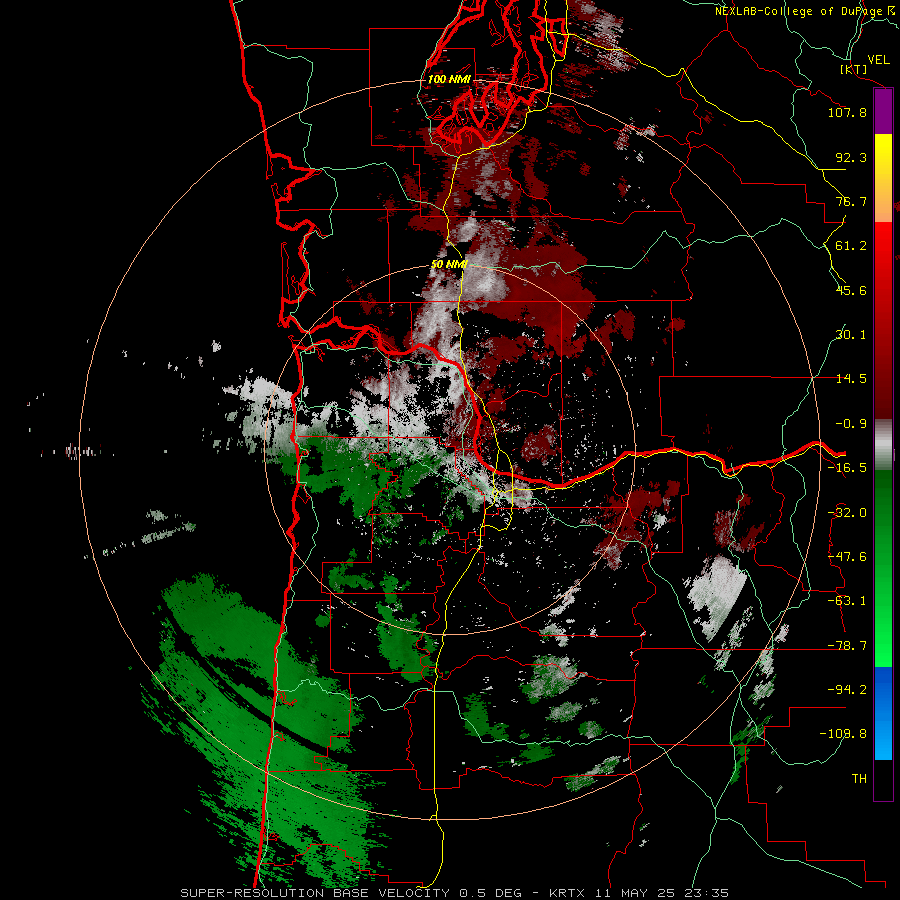The height and width of the screenshot is (900, 900).
Task: Click the blue segment of the color bar
Action: [x=883, y=713]
